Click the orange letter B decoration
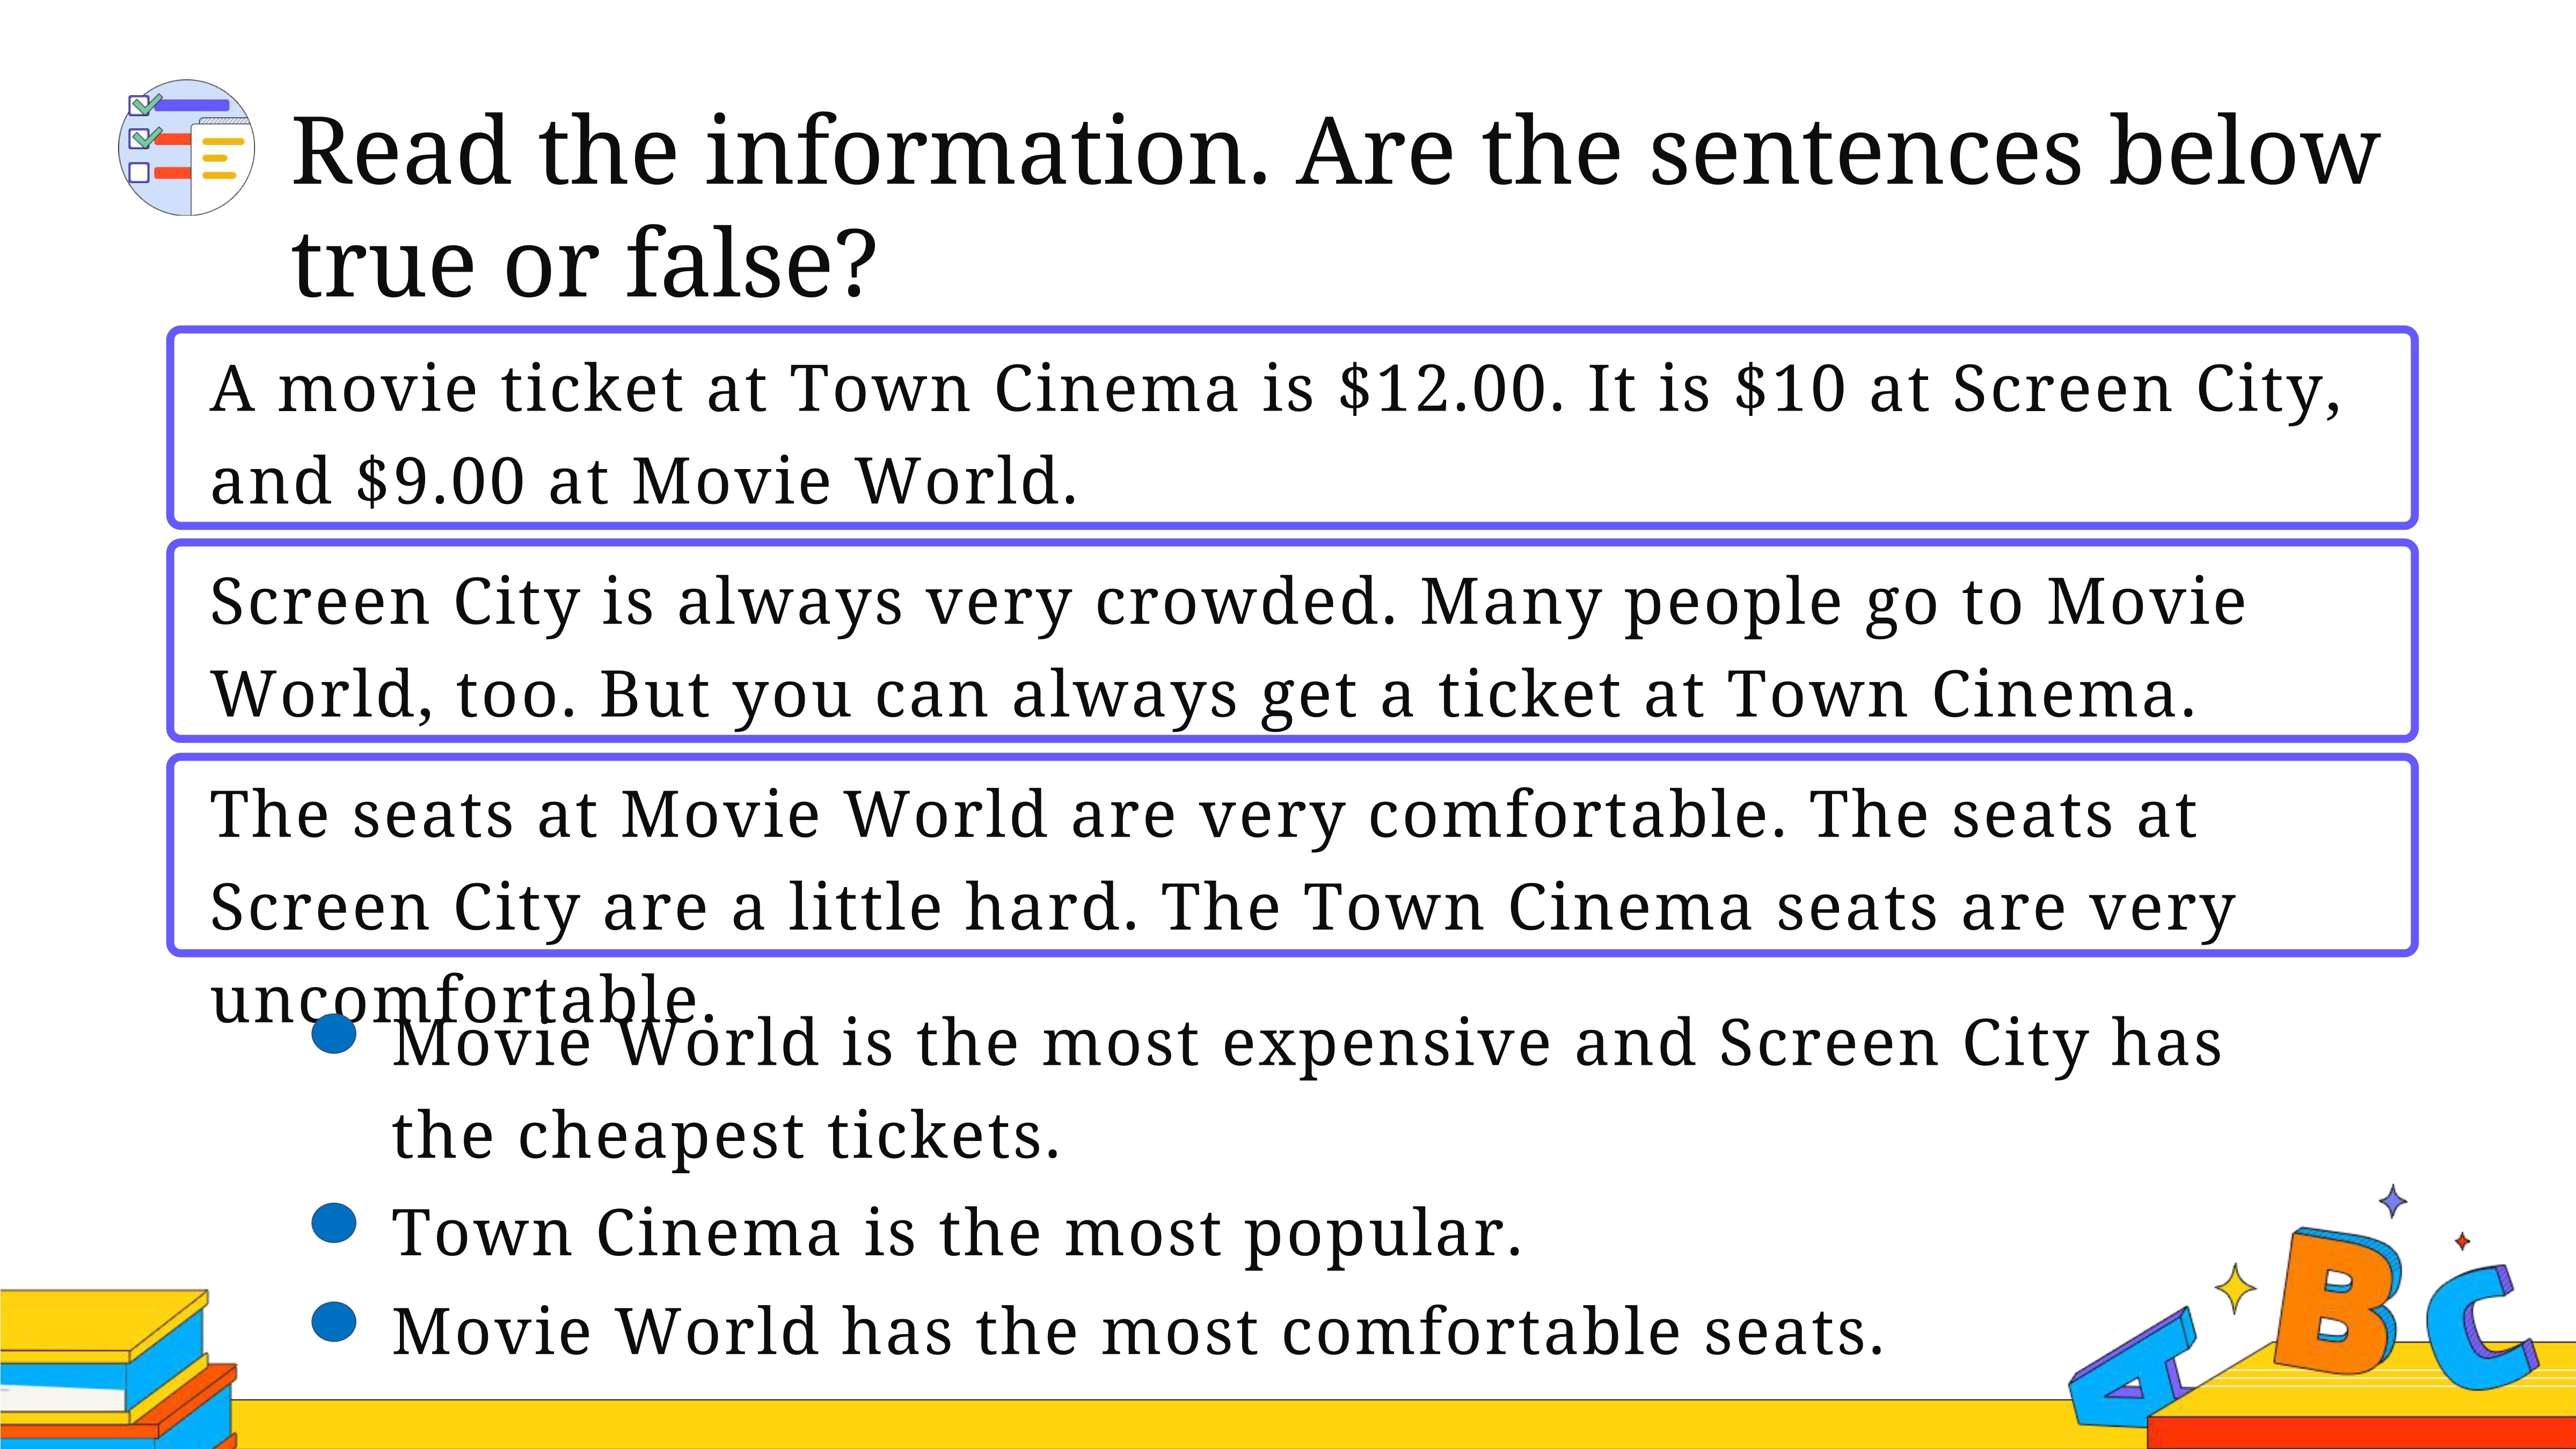Image resolution: width=2576 pixels, height=1449 pixels. [2338, 1301]
